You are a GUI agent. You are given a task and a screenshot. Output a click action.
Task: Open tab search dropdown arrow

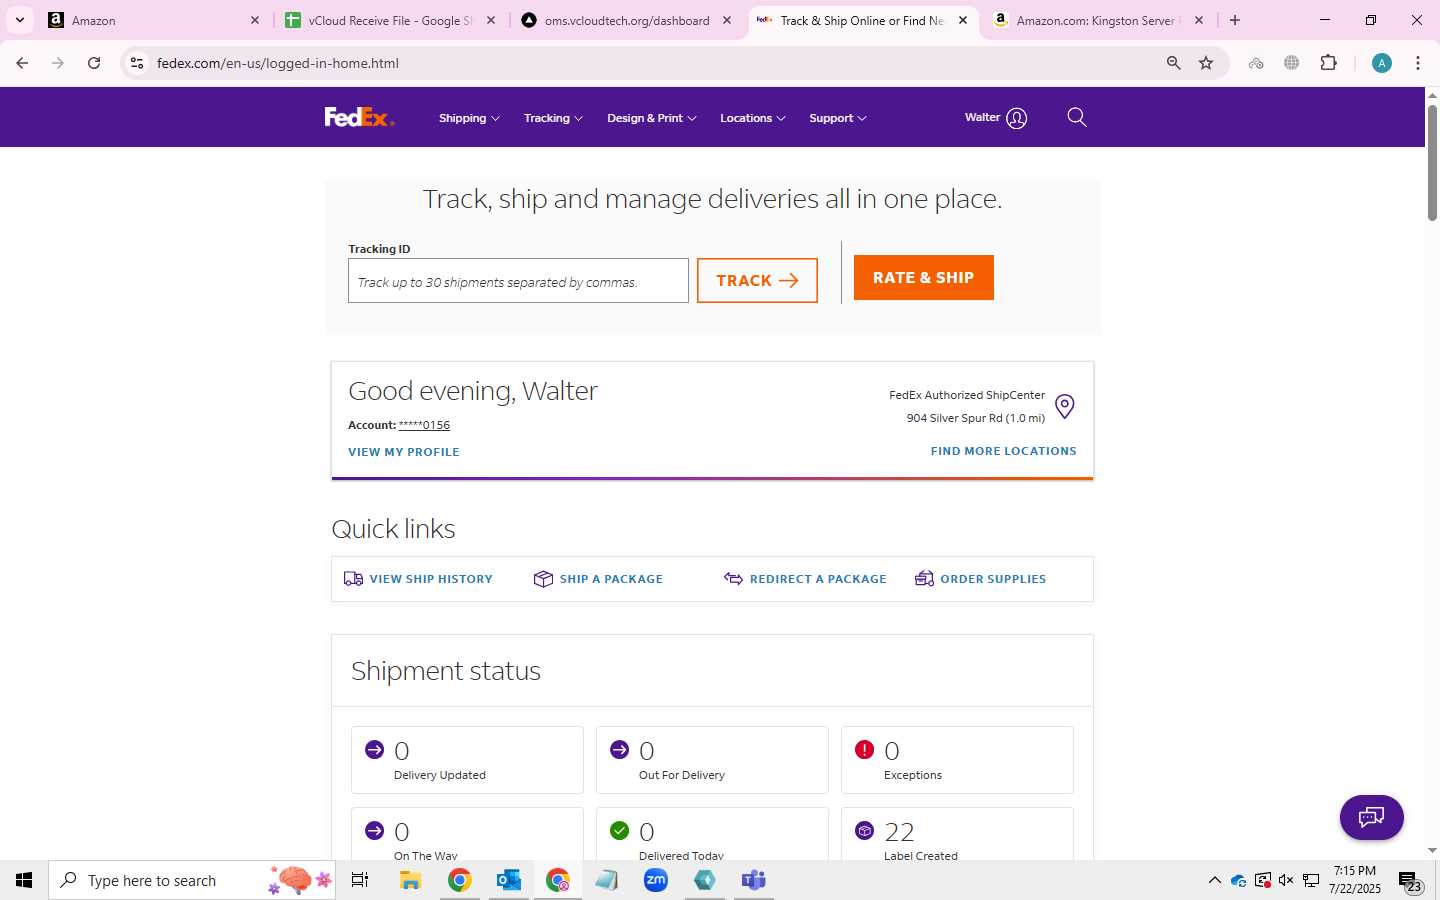click(x=20, y=20)
